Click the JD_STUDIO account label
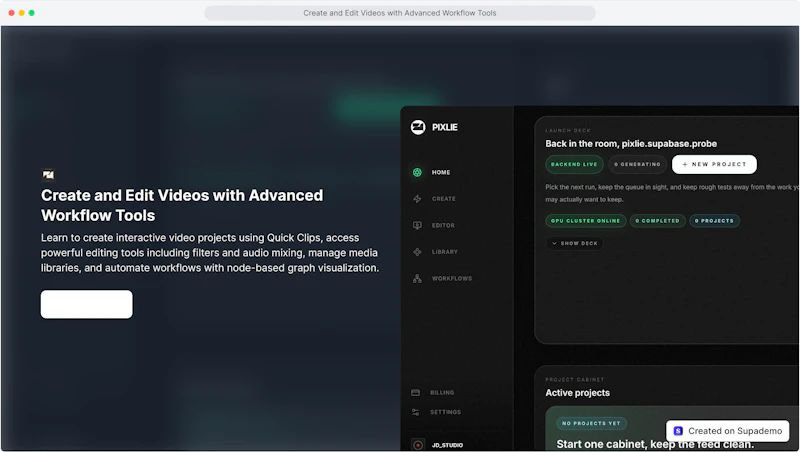Screen dimensions: 800x452 coord(447,445)
